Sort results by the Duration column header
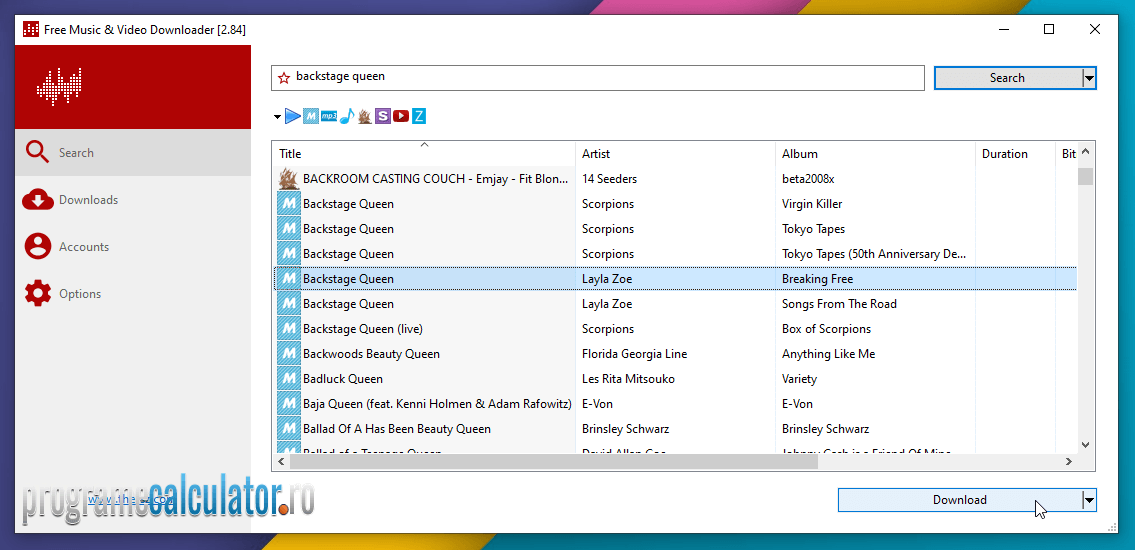1135x550 pixels. click(x=1016, y=153)
